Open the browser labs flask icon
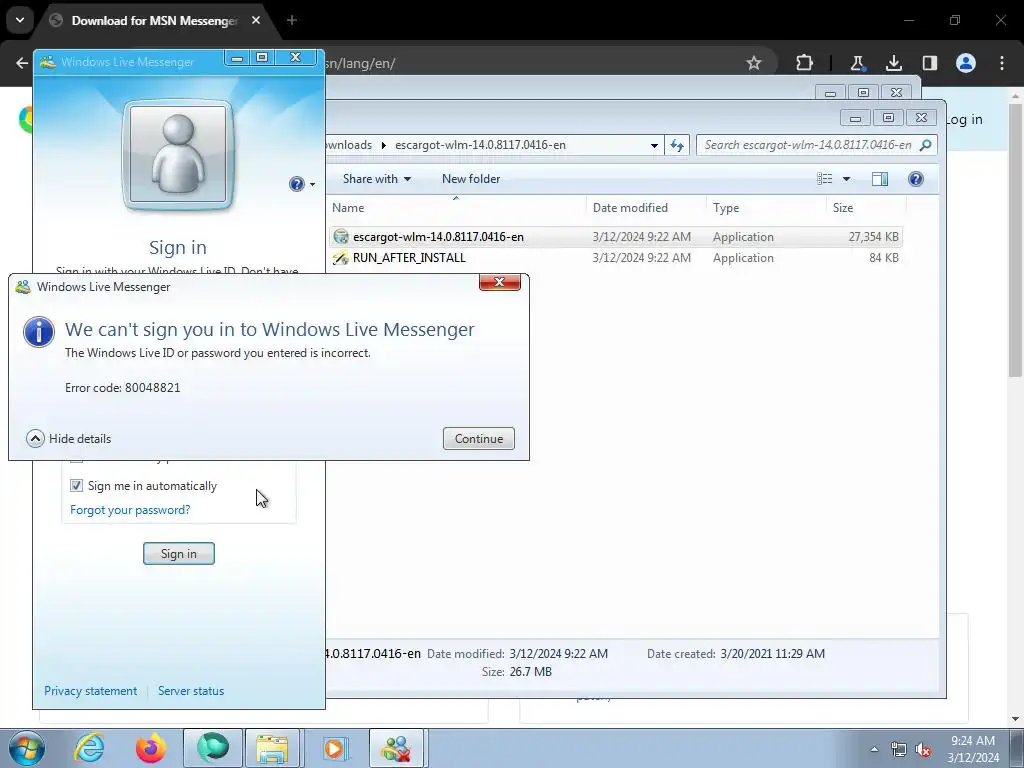The image size is (1024, 768). point(857,63)
